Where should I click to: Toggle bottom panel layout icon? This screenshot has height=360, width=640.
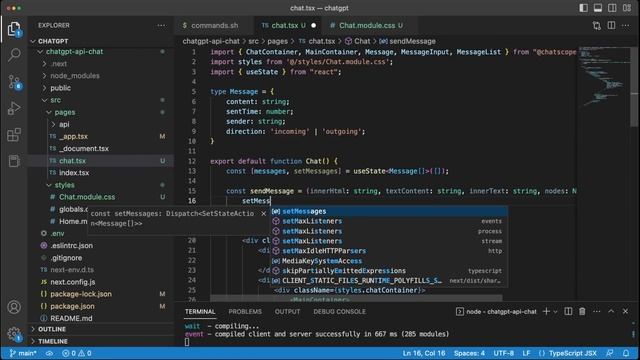[598, 8]
